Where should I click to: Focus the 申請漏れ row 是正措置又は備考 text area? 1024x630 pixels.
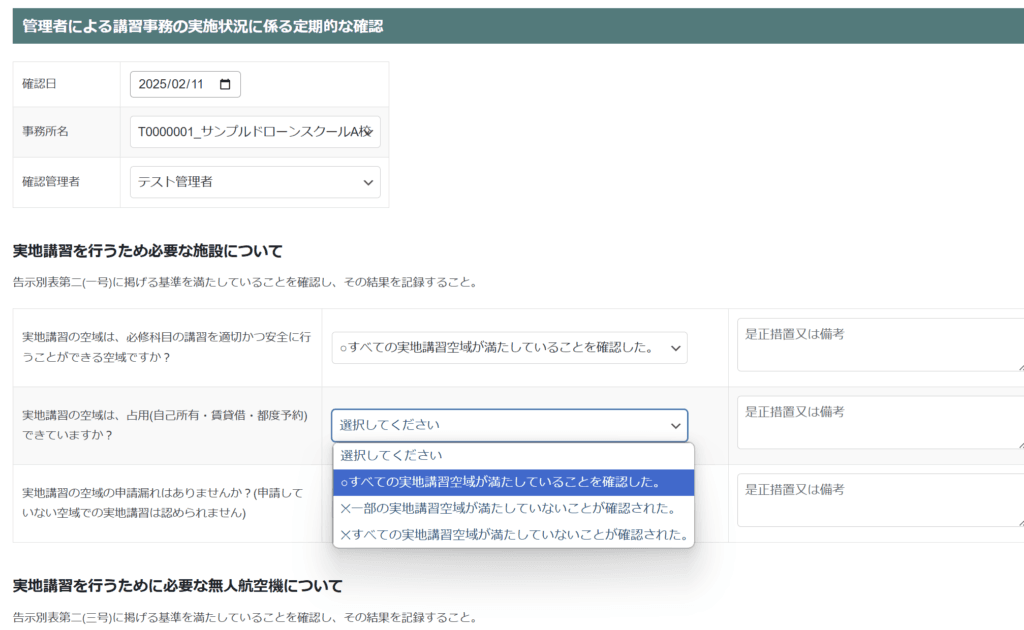878,499
